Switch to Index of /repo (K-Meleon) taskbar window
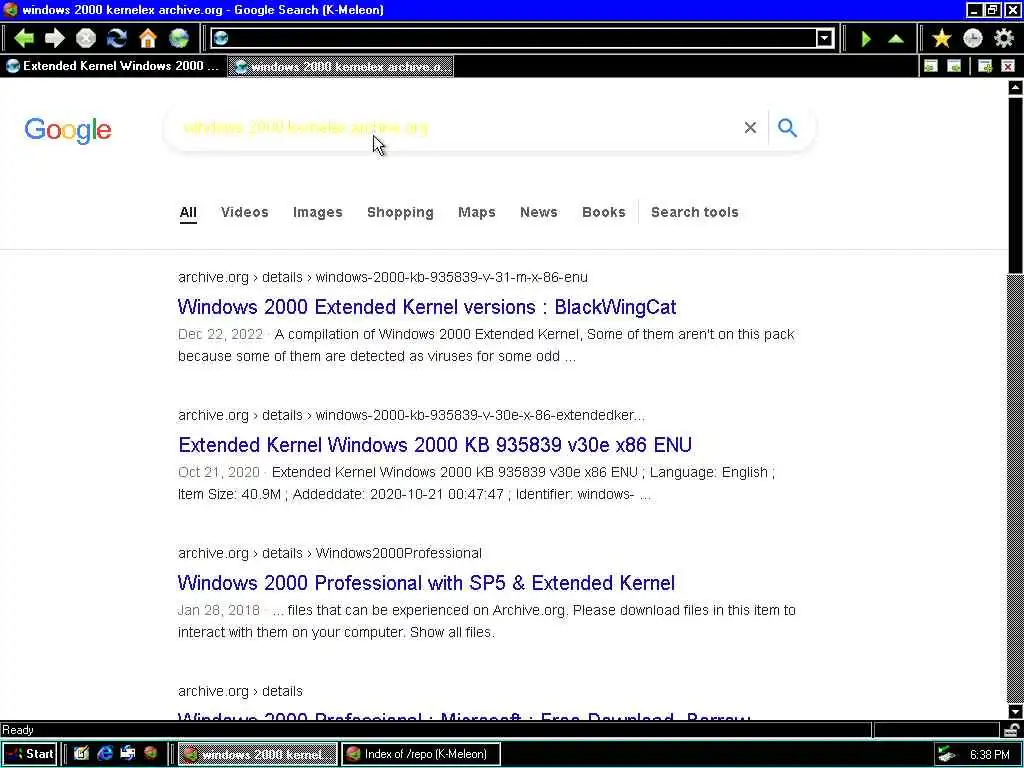 click(x=421, y=754)
